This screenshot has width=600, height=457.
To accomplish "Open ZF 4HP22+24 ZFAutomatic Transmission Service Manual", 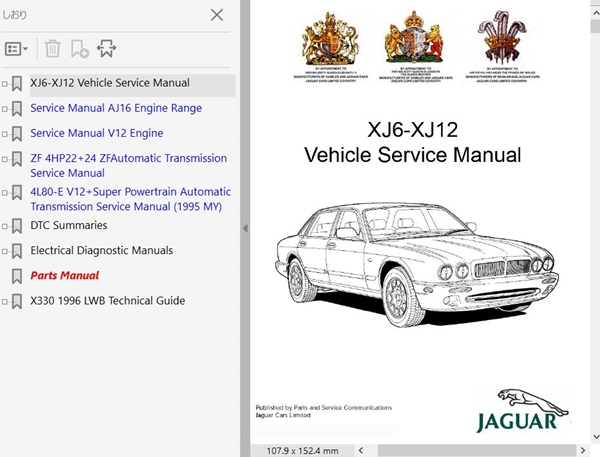I will click(x=129, y=165).
